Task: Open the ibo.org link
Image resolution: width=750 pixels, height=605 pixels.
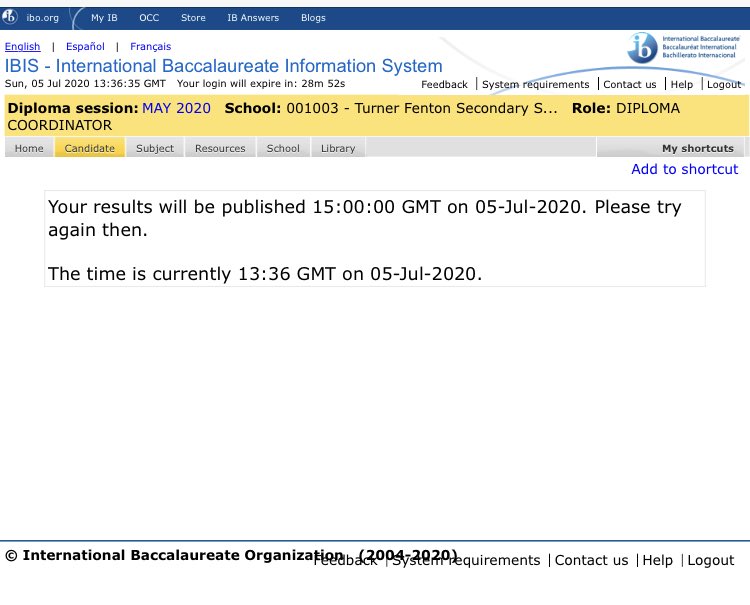Action: click(43, 18)
